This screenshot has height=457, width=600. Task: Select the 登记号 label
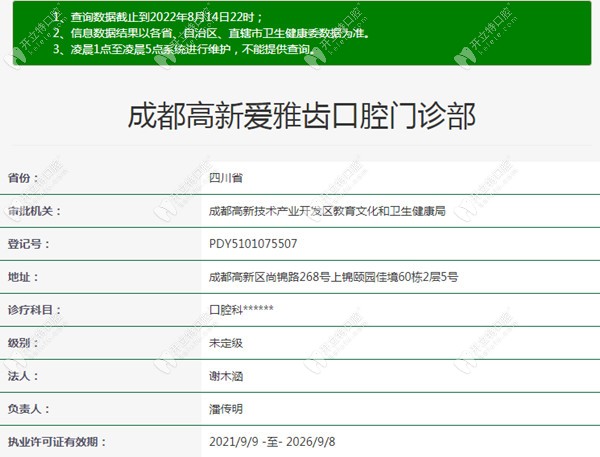[29, 244]
